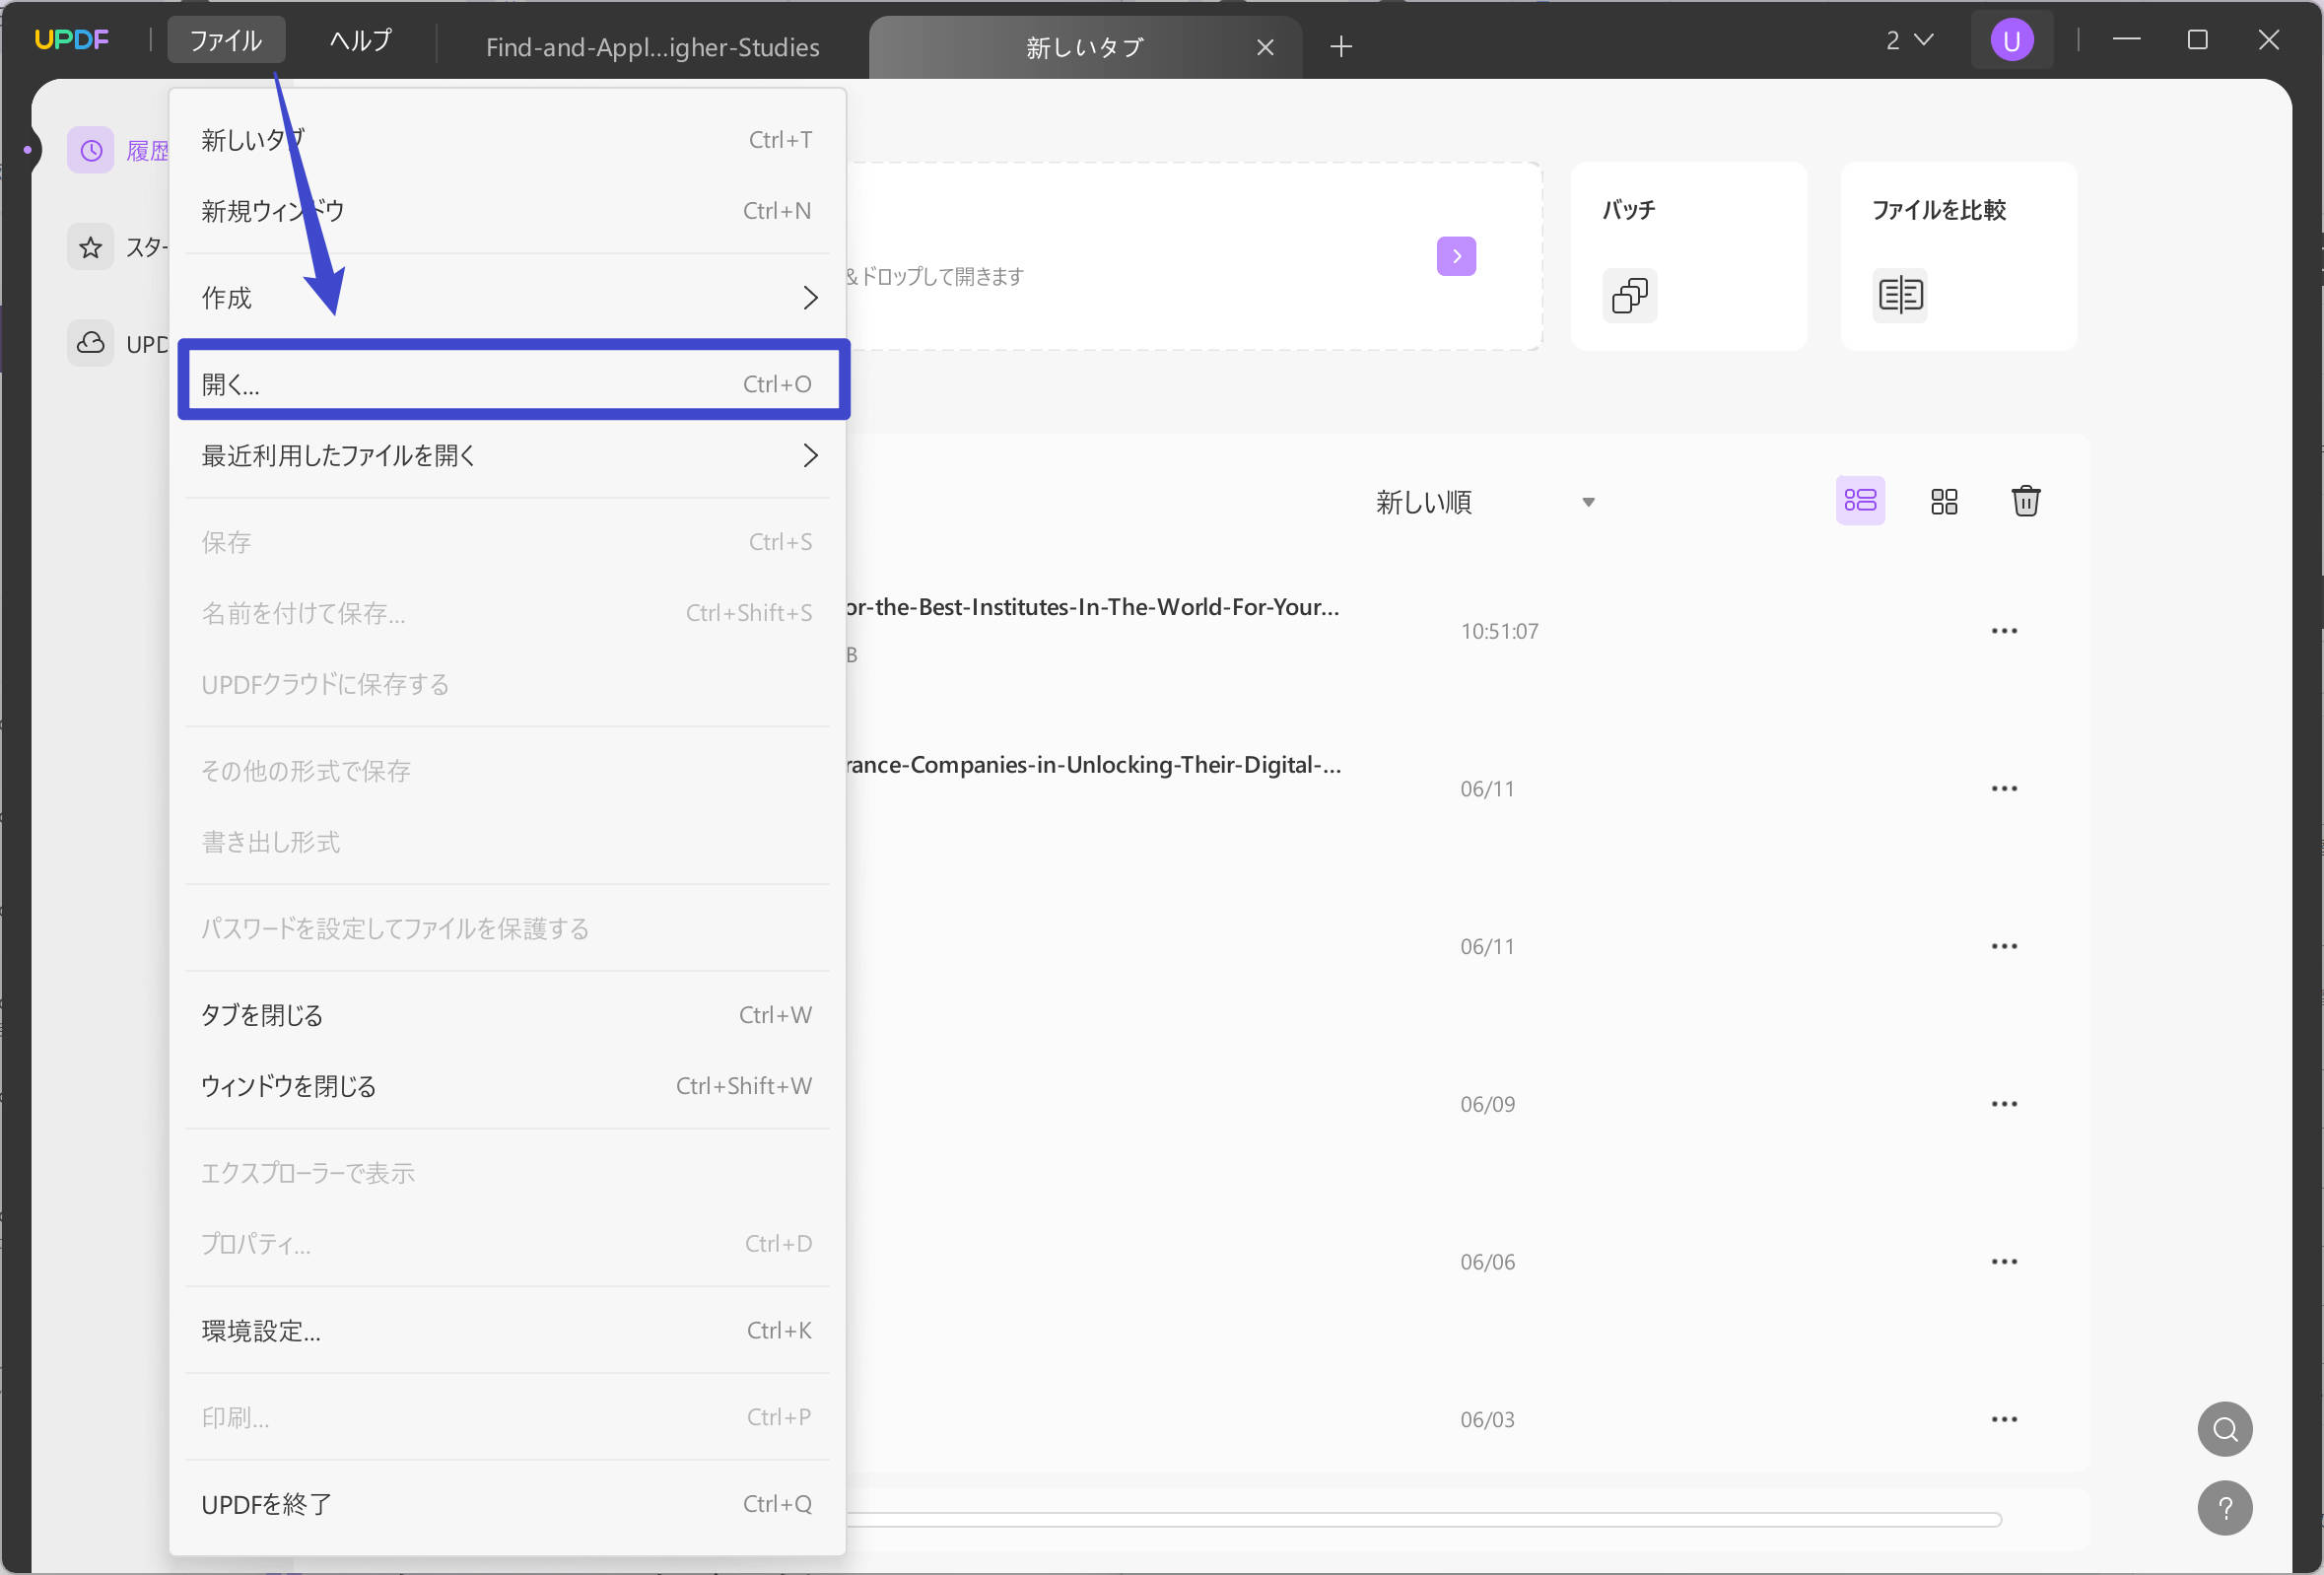The width and height of the screenshot is (2324, 1575).
Task: Select 新規ウィンドウ menu item
Action: point(509,211)
